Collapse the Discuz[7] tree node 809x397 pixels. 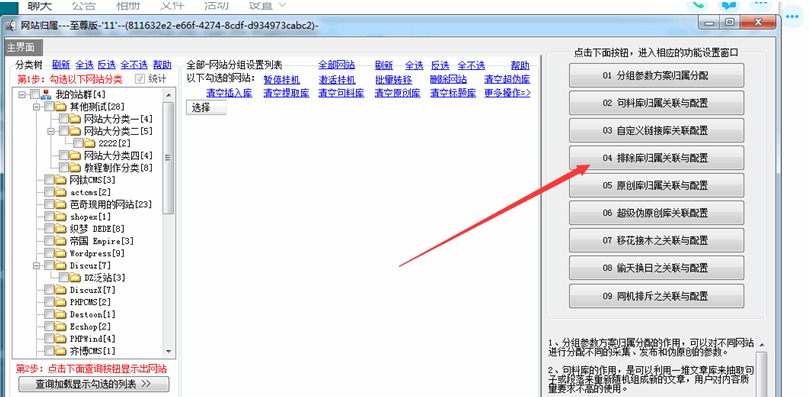(x=36, y=266)
